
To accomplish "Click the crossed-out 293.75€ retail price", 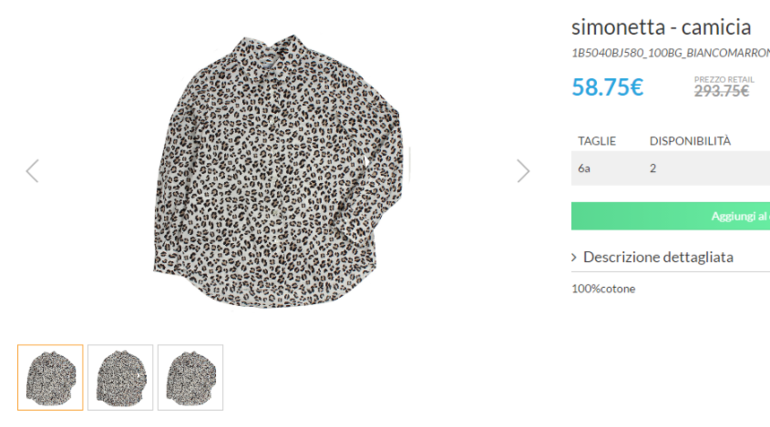I will (x=721, y=91).
